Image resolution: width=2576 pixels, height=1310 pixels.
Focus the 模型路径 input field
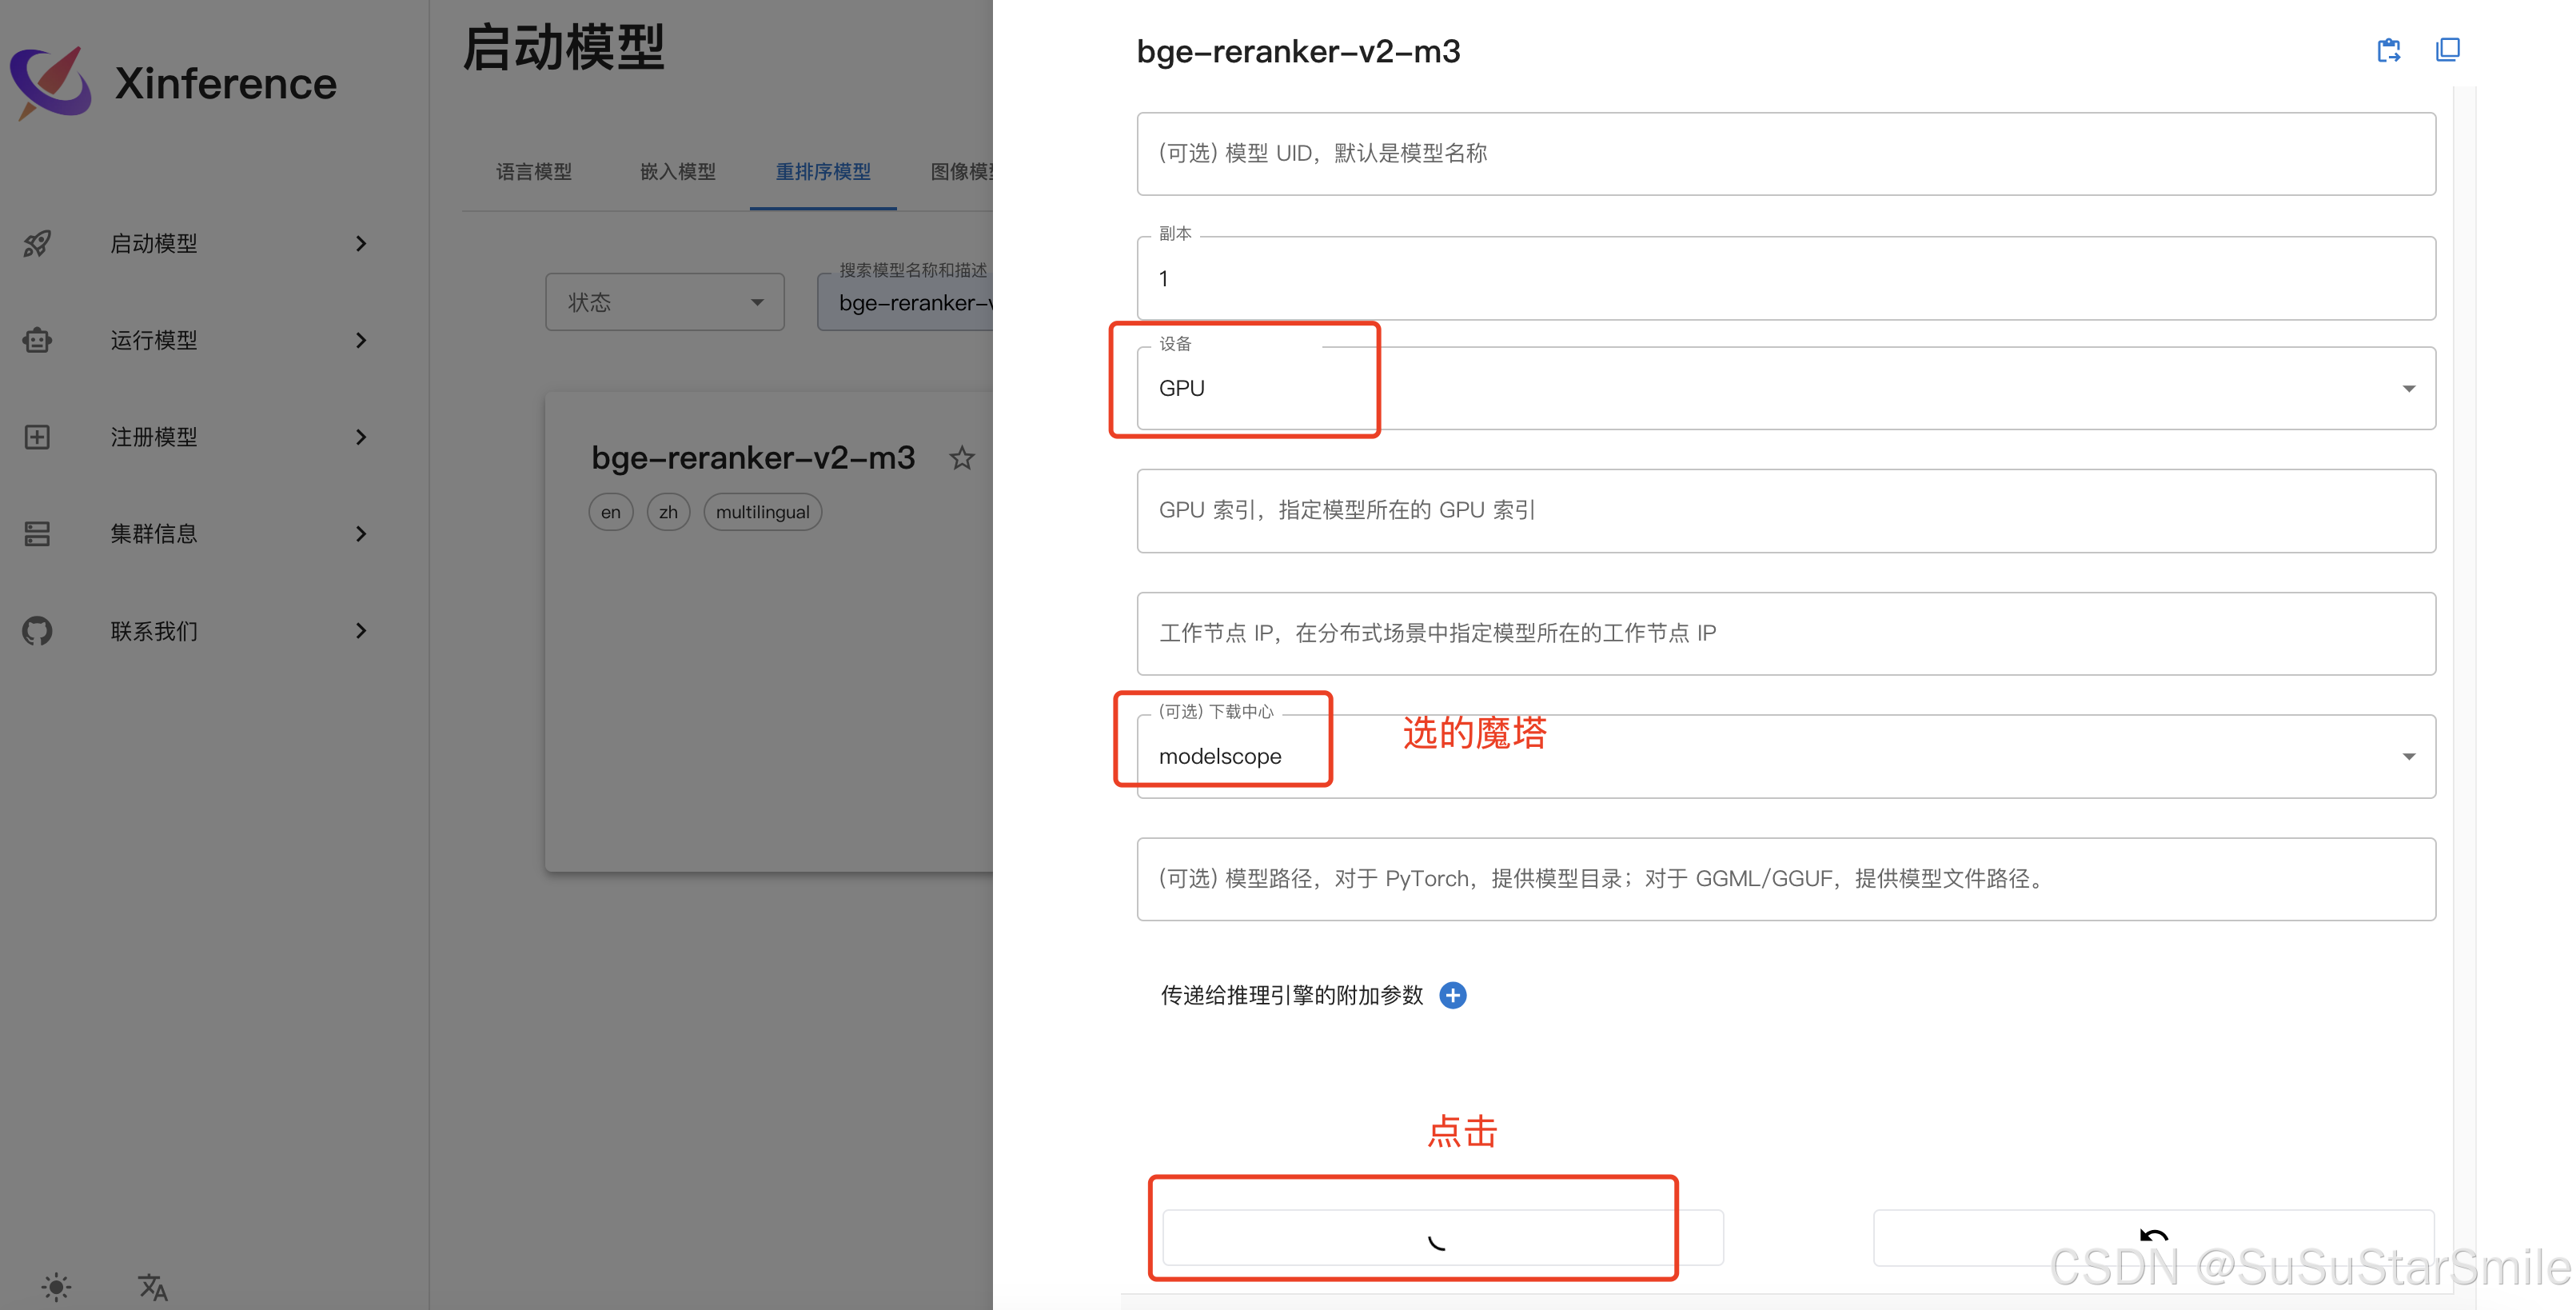(x=1786, y=879)
